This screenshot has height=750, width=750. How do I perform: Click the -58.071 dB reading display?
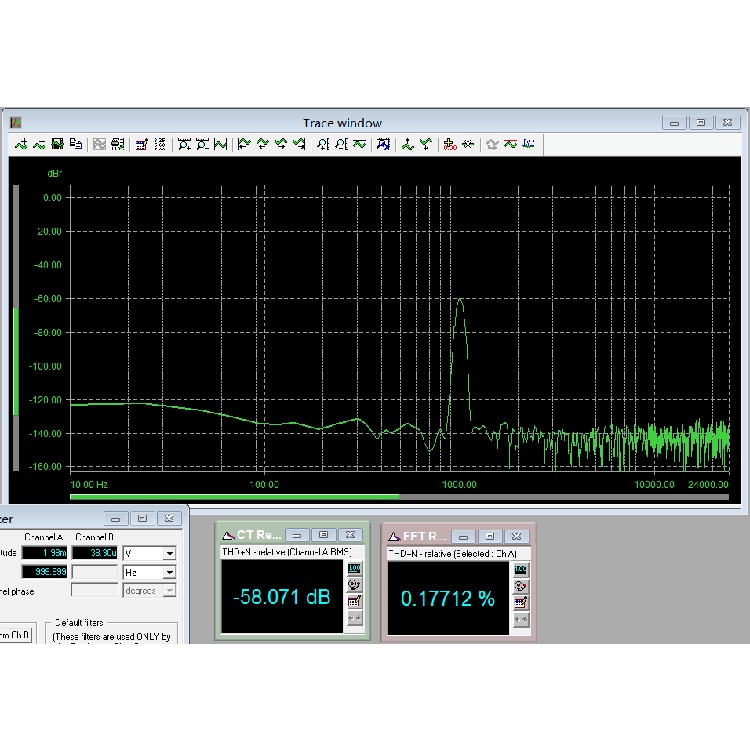pyautogui.click(x=281, y=598)
